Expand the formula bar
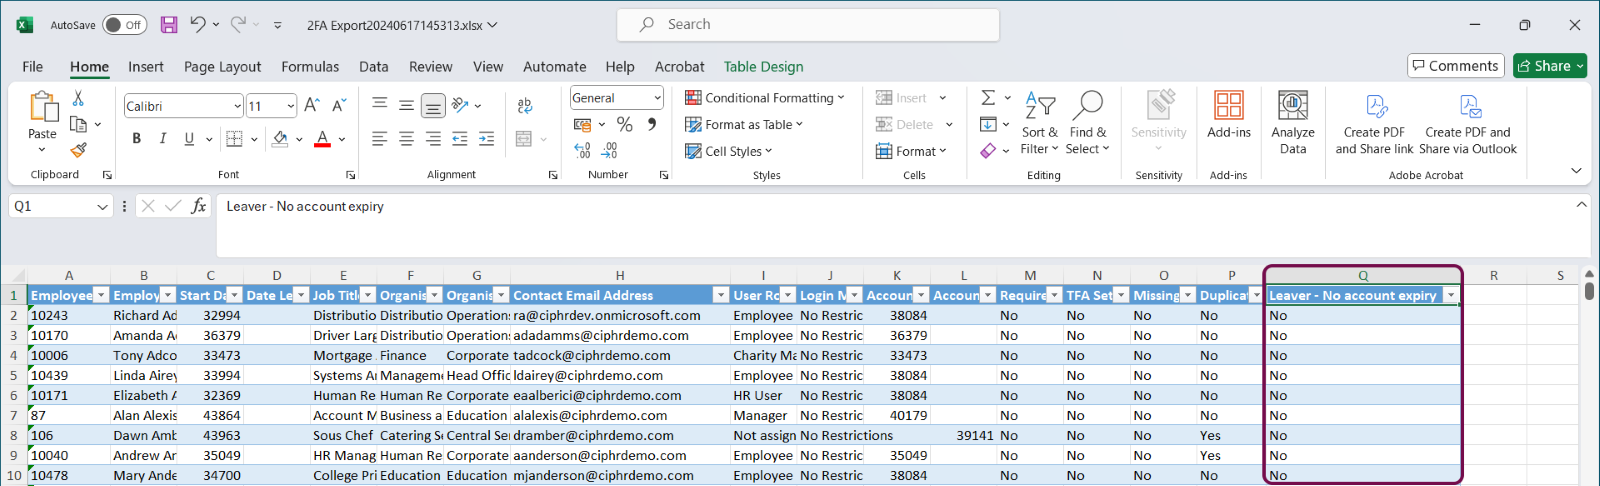 pyautogui.click(x=1581, y=204)
